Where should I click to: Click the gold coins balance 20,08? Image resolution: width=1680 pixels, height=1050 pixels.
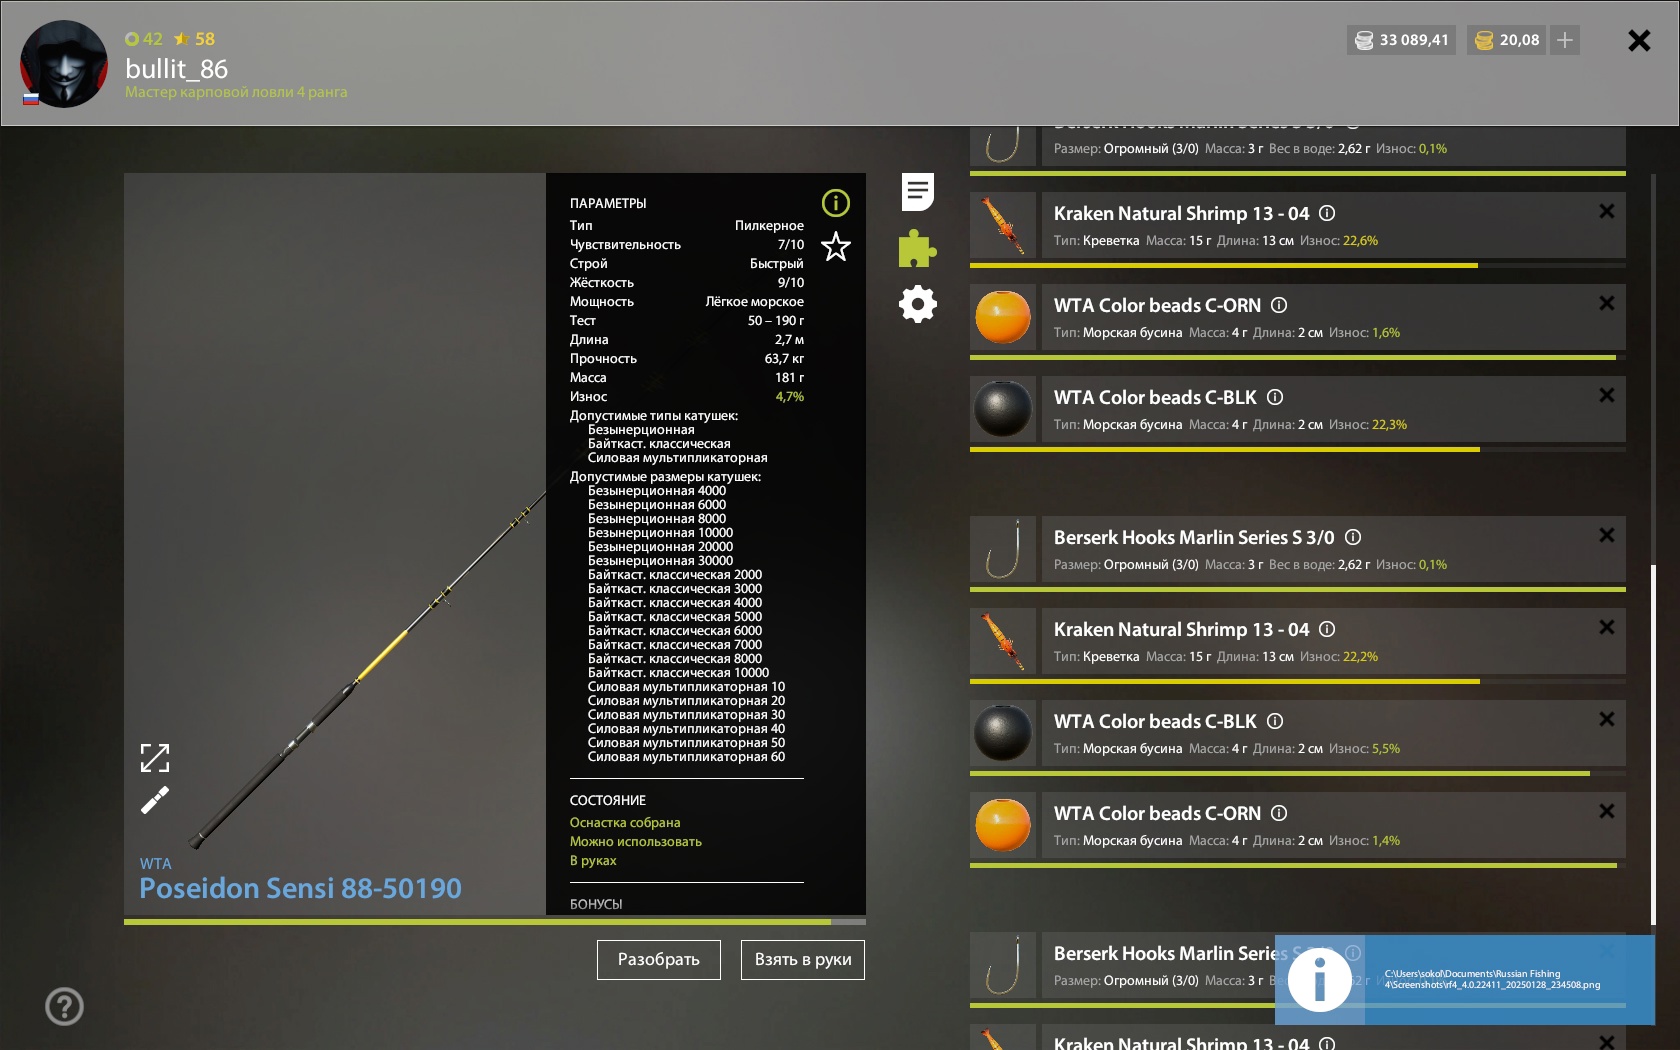[x=1506, y=40]
